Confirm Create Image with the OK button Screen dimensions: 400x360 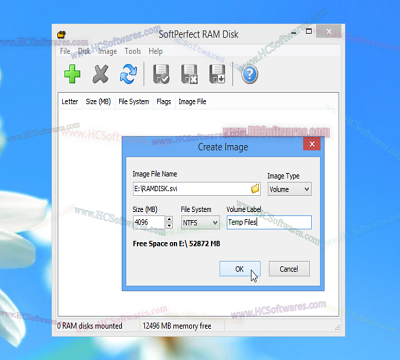tap(240, 269)
